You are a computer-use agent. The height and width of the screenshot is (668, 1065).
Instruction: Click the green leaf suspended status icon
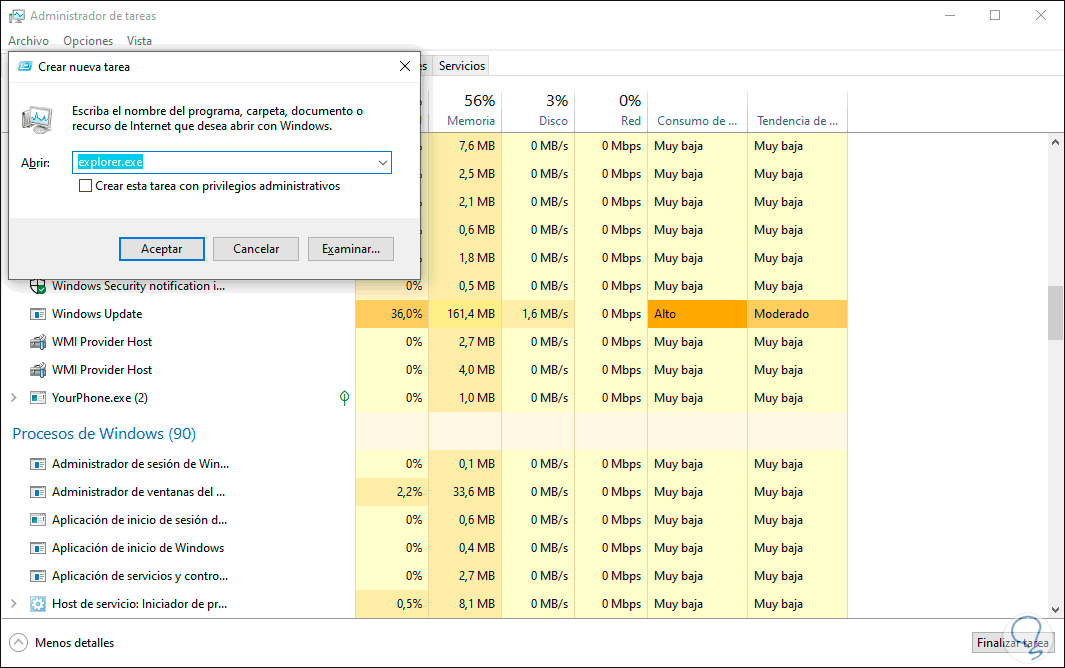[x=344, y=398]
